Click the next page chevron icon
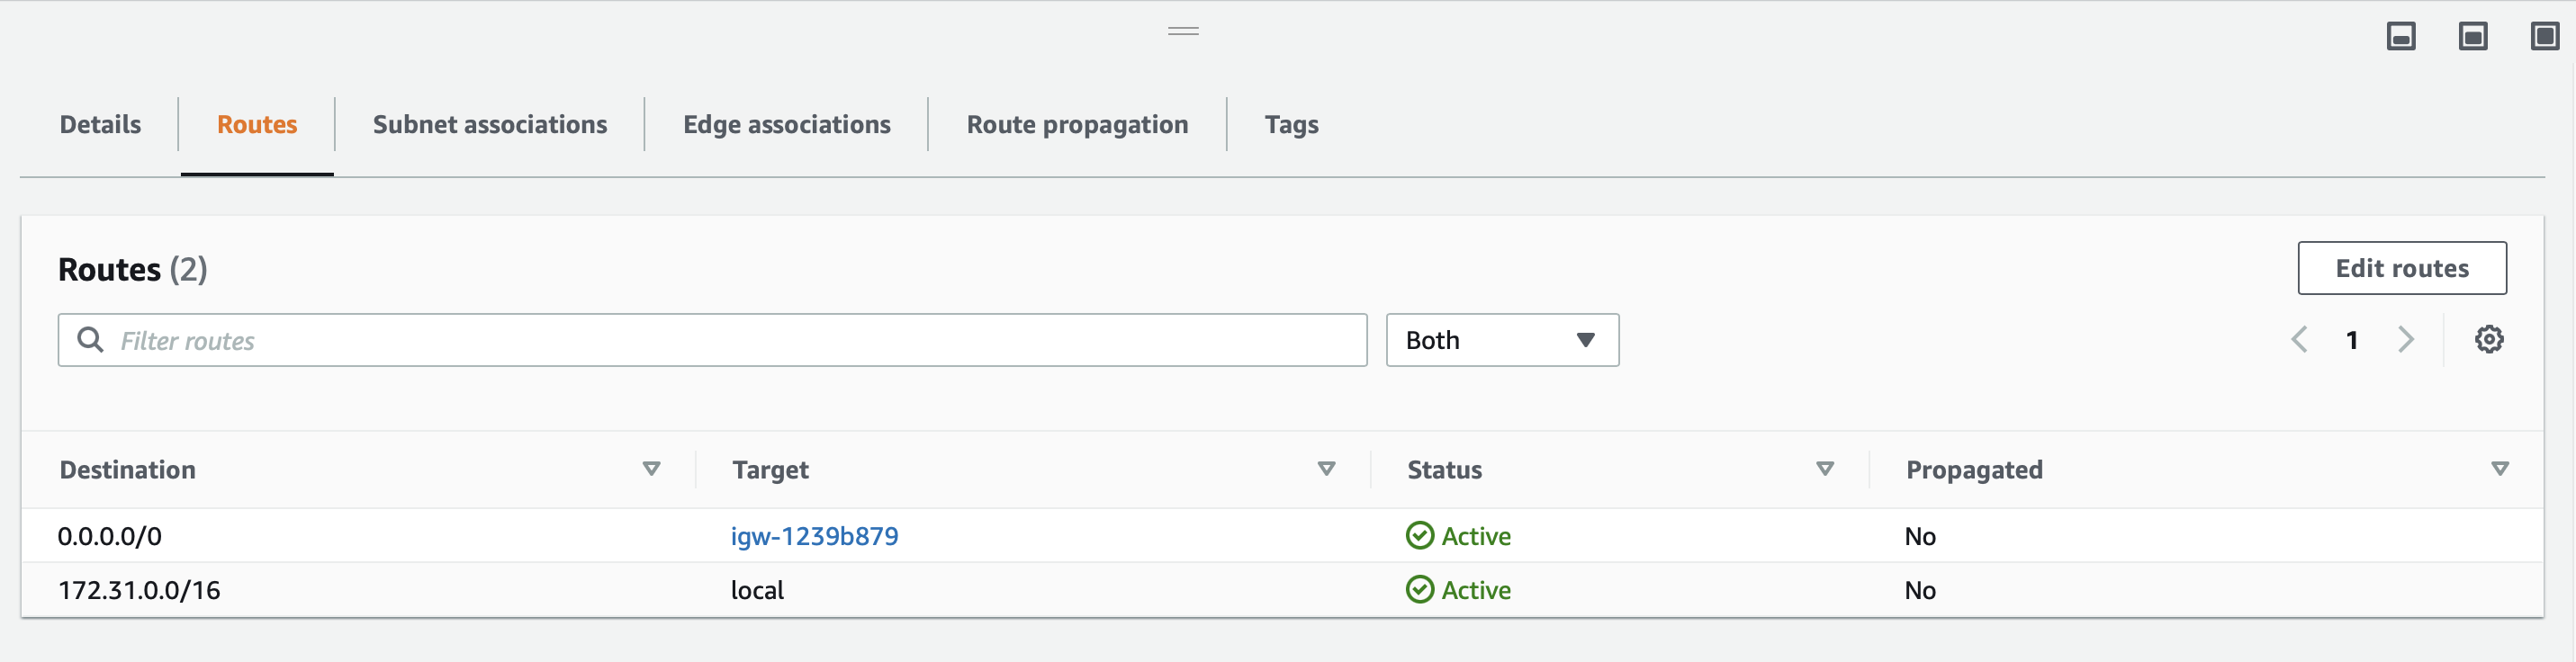The image size is (2576, 662). coord(2406,339)
